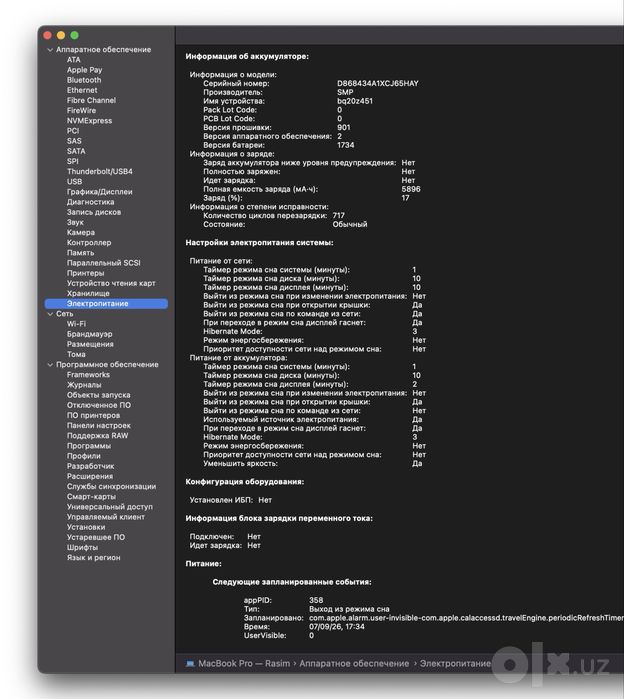The image size is (624, 699).
Task: Select Брандмауэр network entry
Action: [89, 334]
